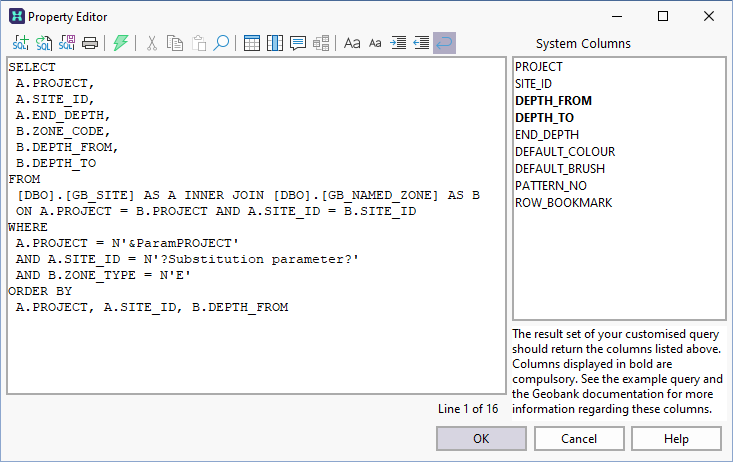Click the large Aa uppercase icon
733x462 pixels.
click(x=352, y=43)
